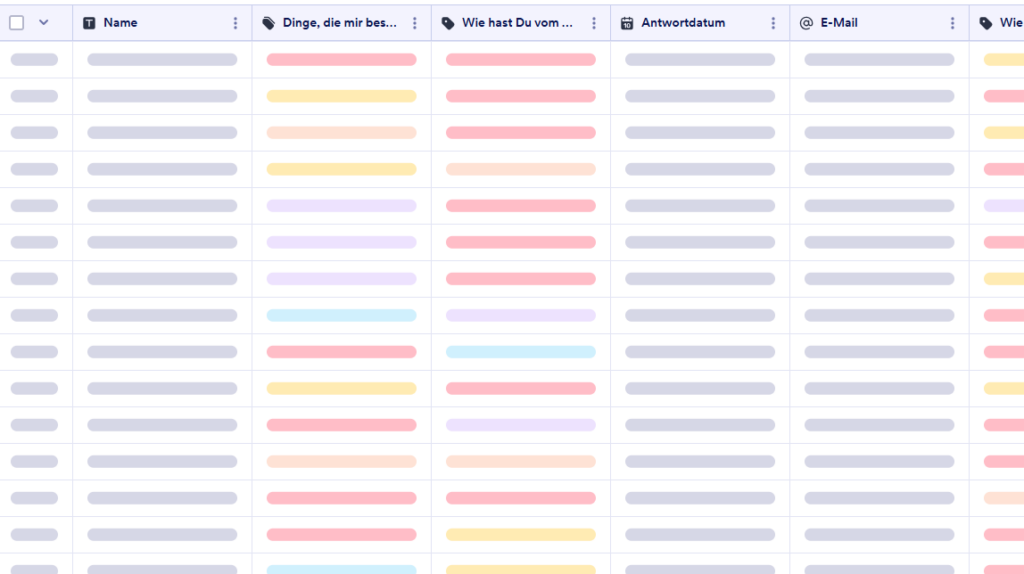Click tag icon of 'Wie hast Du vom…' column
Viewport: 1024px width, 574px height.
(x=448, y=23)
